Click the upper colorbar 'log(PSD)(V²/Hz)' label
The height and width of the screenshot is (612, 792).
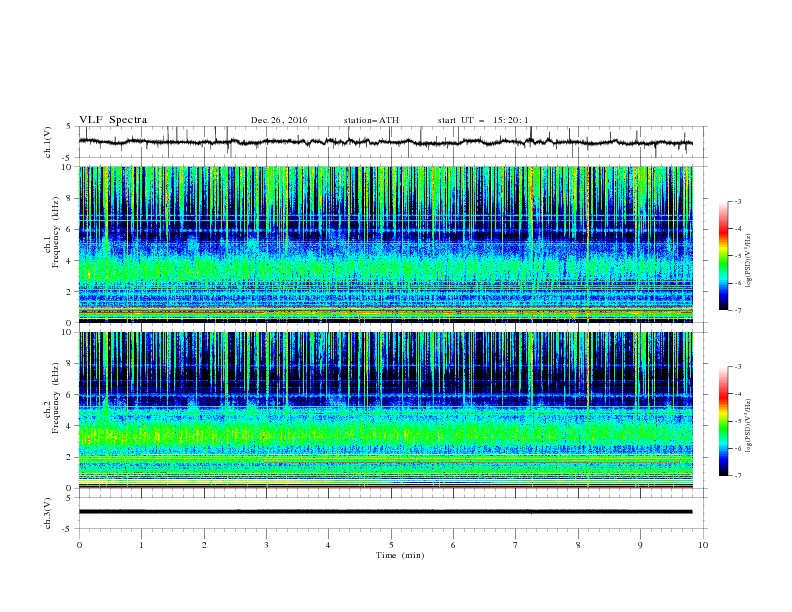coord(748,261)
